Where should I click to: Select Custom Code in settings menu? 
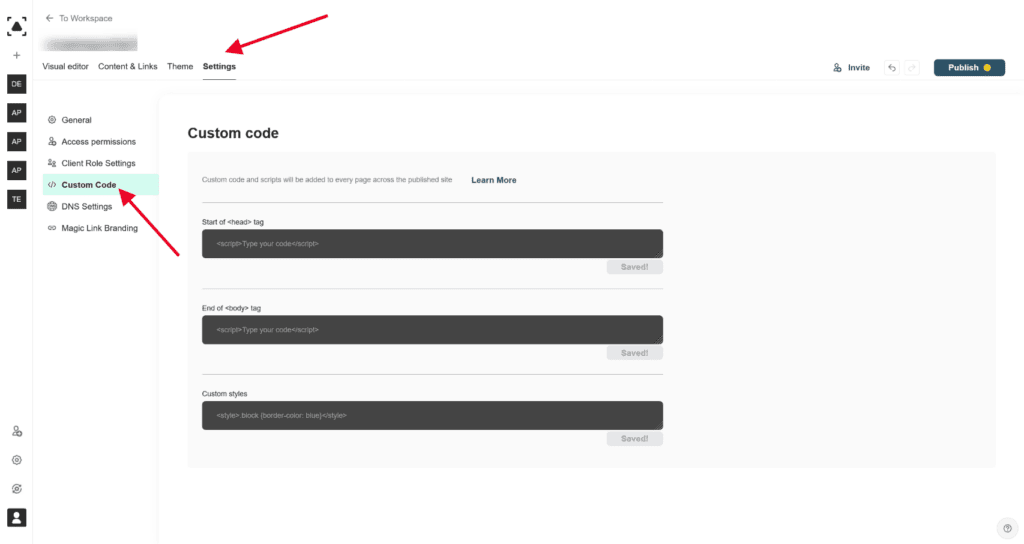coord(101,185)
